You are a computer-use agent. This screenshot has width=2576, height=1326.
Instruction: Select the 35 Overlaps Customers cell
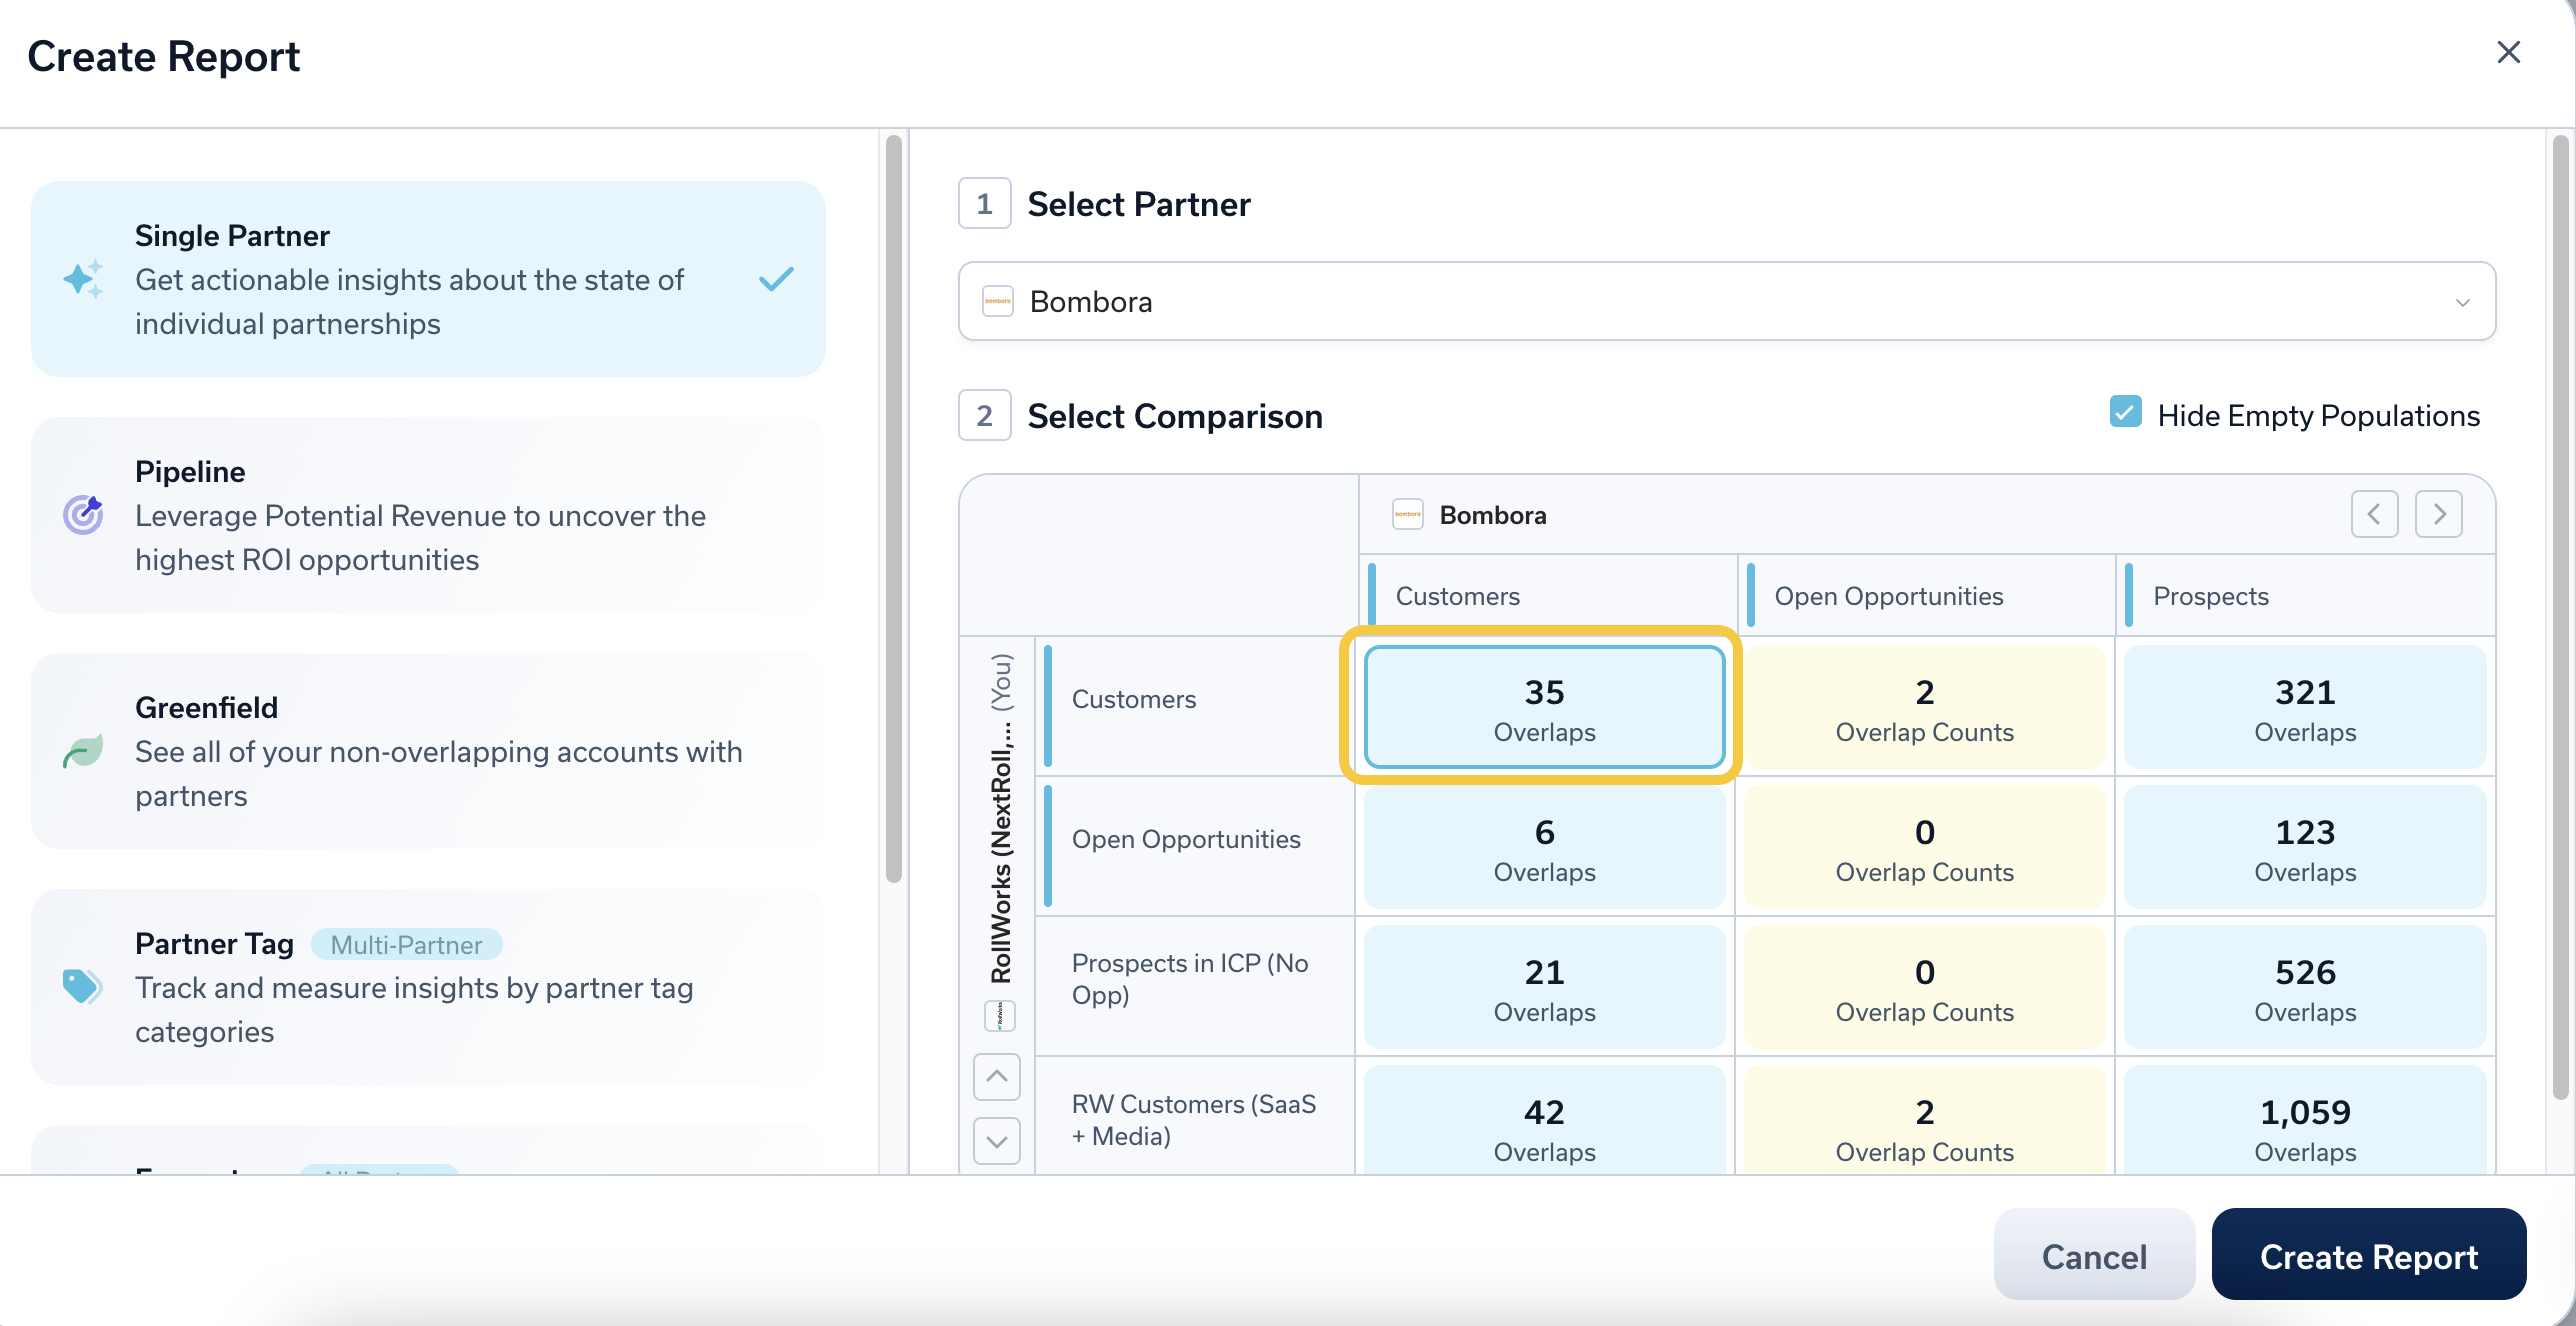(x=1543, y=708)
